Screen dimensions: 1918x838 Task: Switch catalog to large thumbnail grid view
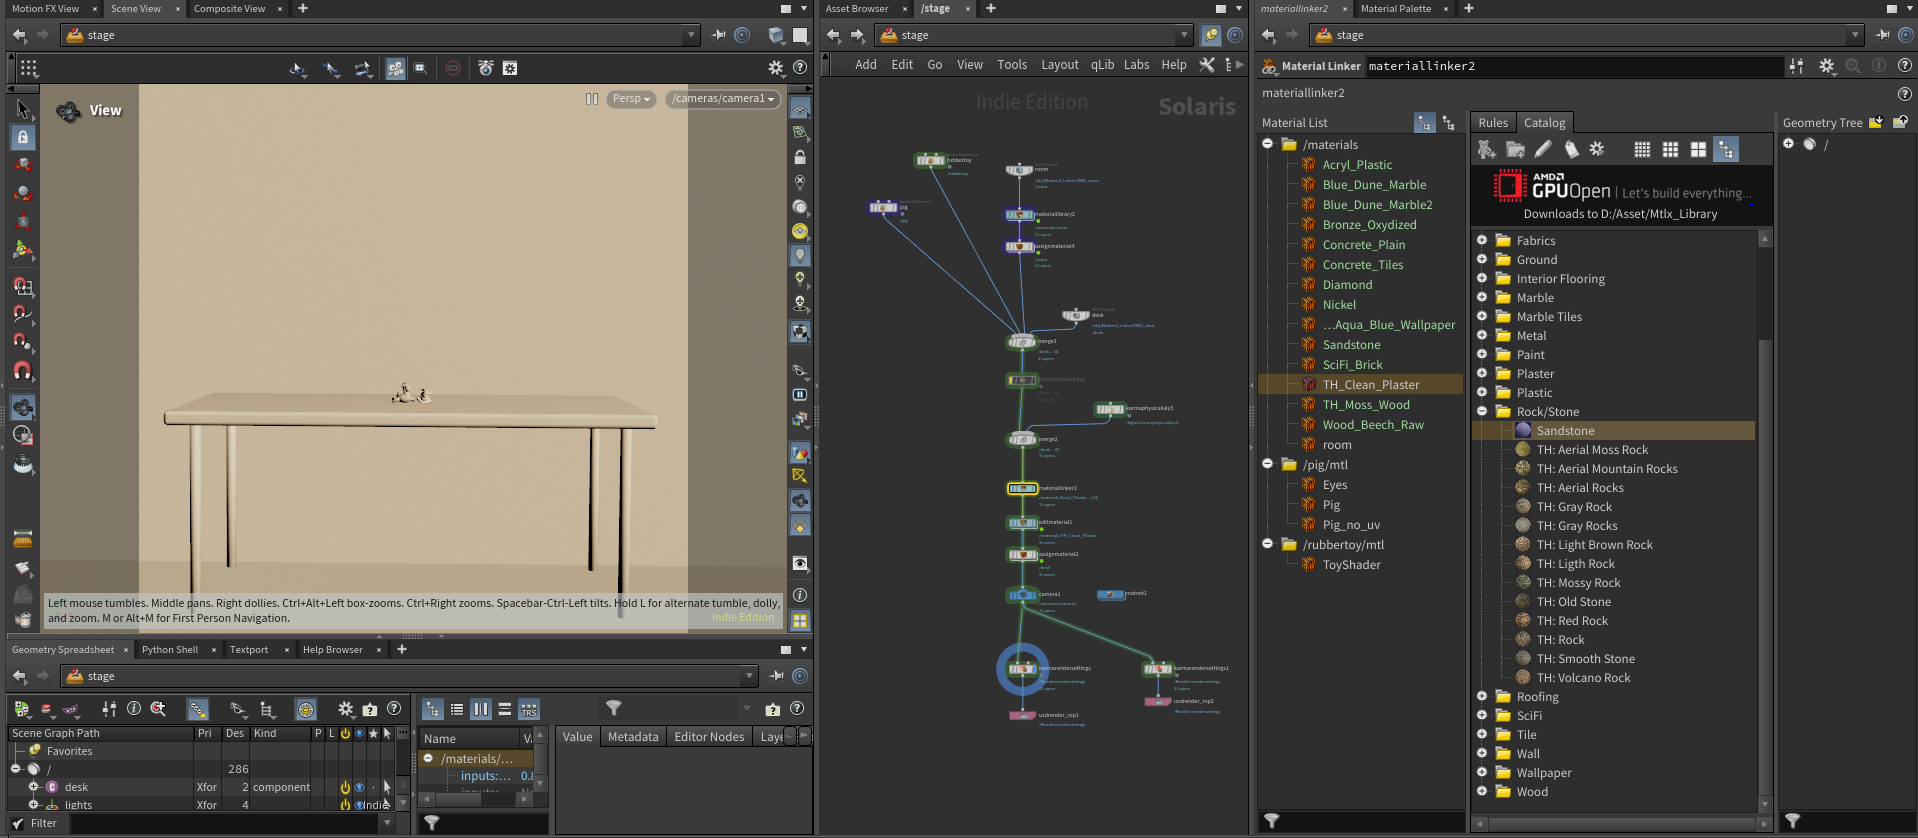coord(1698,149)
